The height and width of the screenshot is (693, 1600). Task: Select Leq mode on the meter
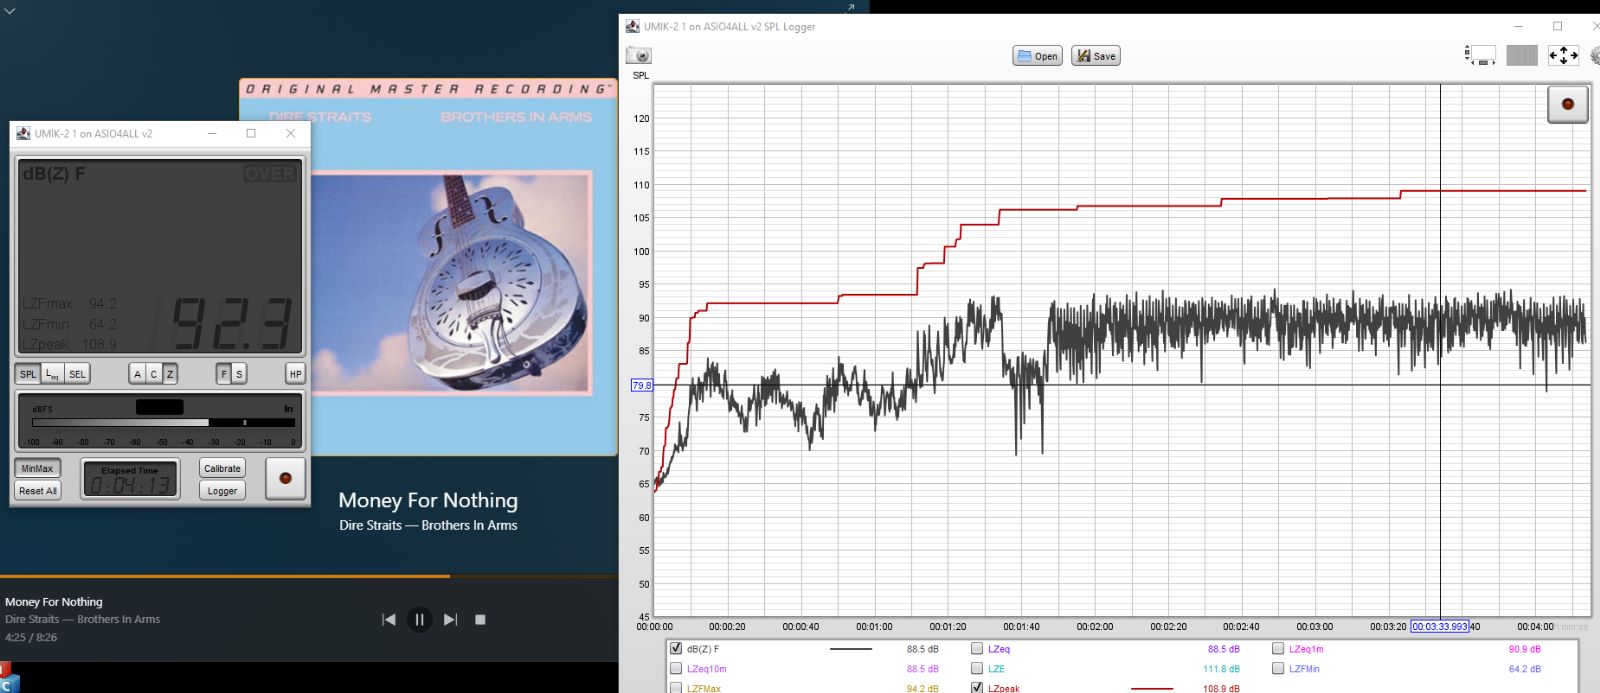pos(53,374)
